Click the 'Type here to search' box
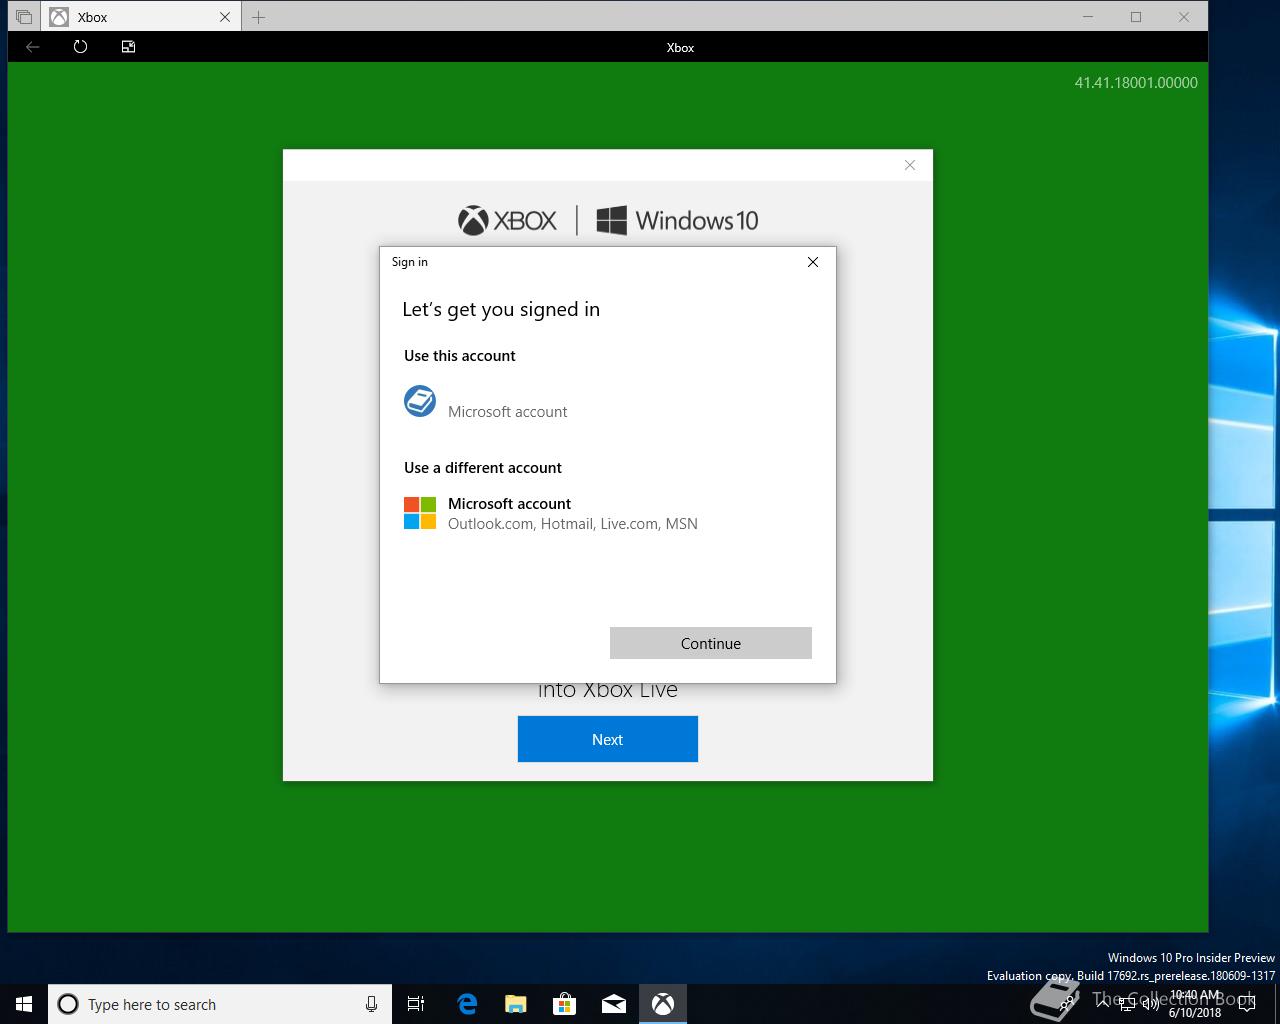This screenshot has height=1024, width=1280. coord(219,1004)
